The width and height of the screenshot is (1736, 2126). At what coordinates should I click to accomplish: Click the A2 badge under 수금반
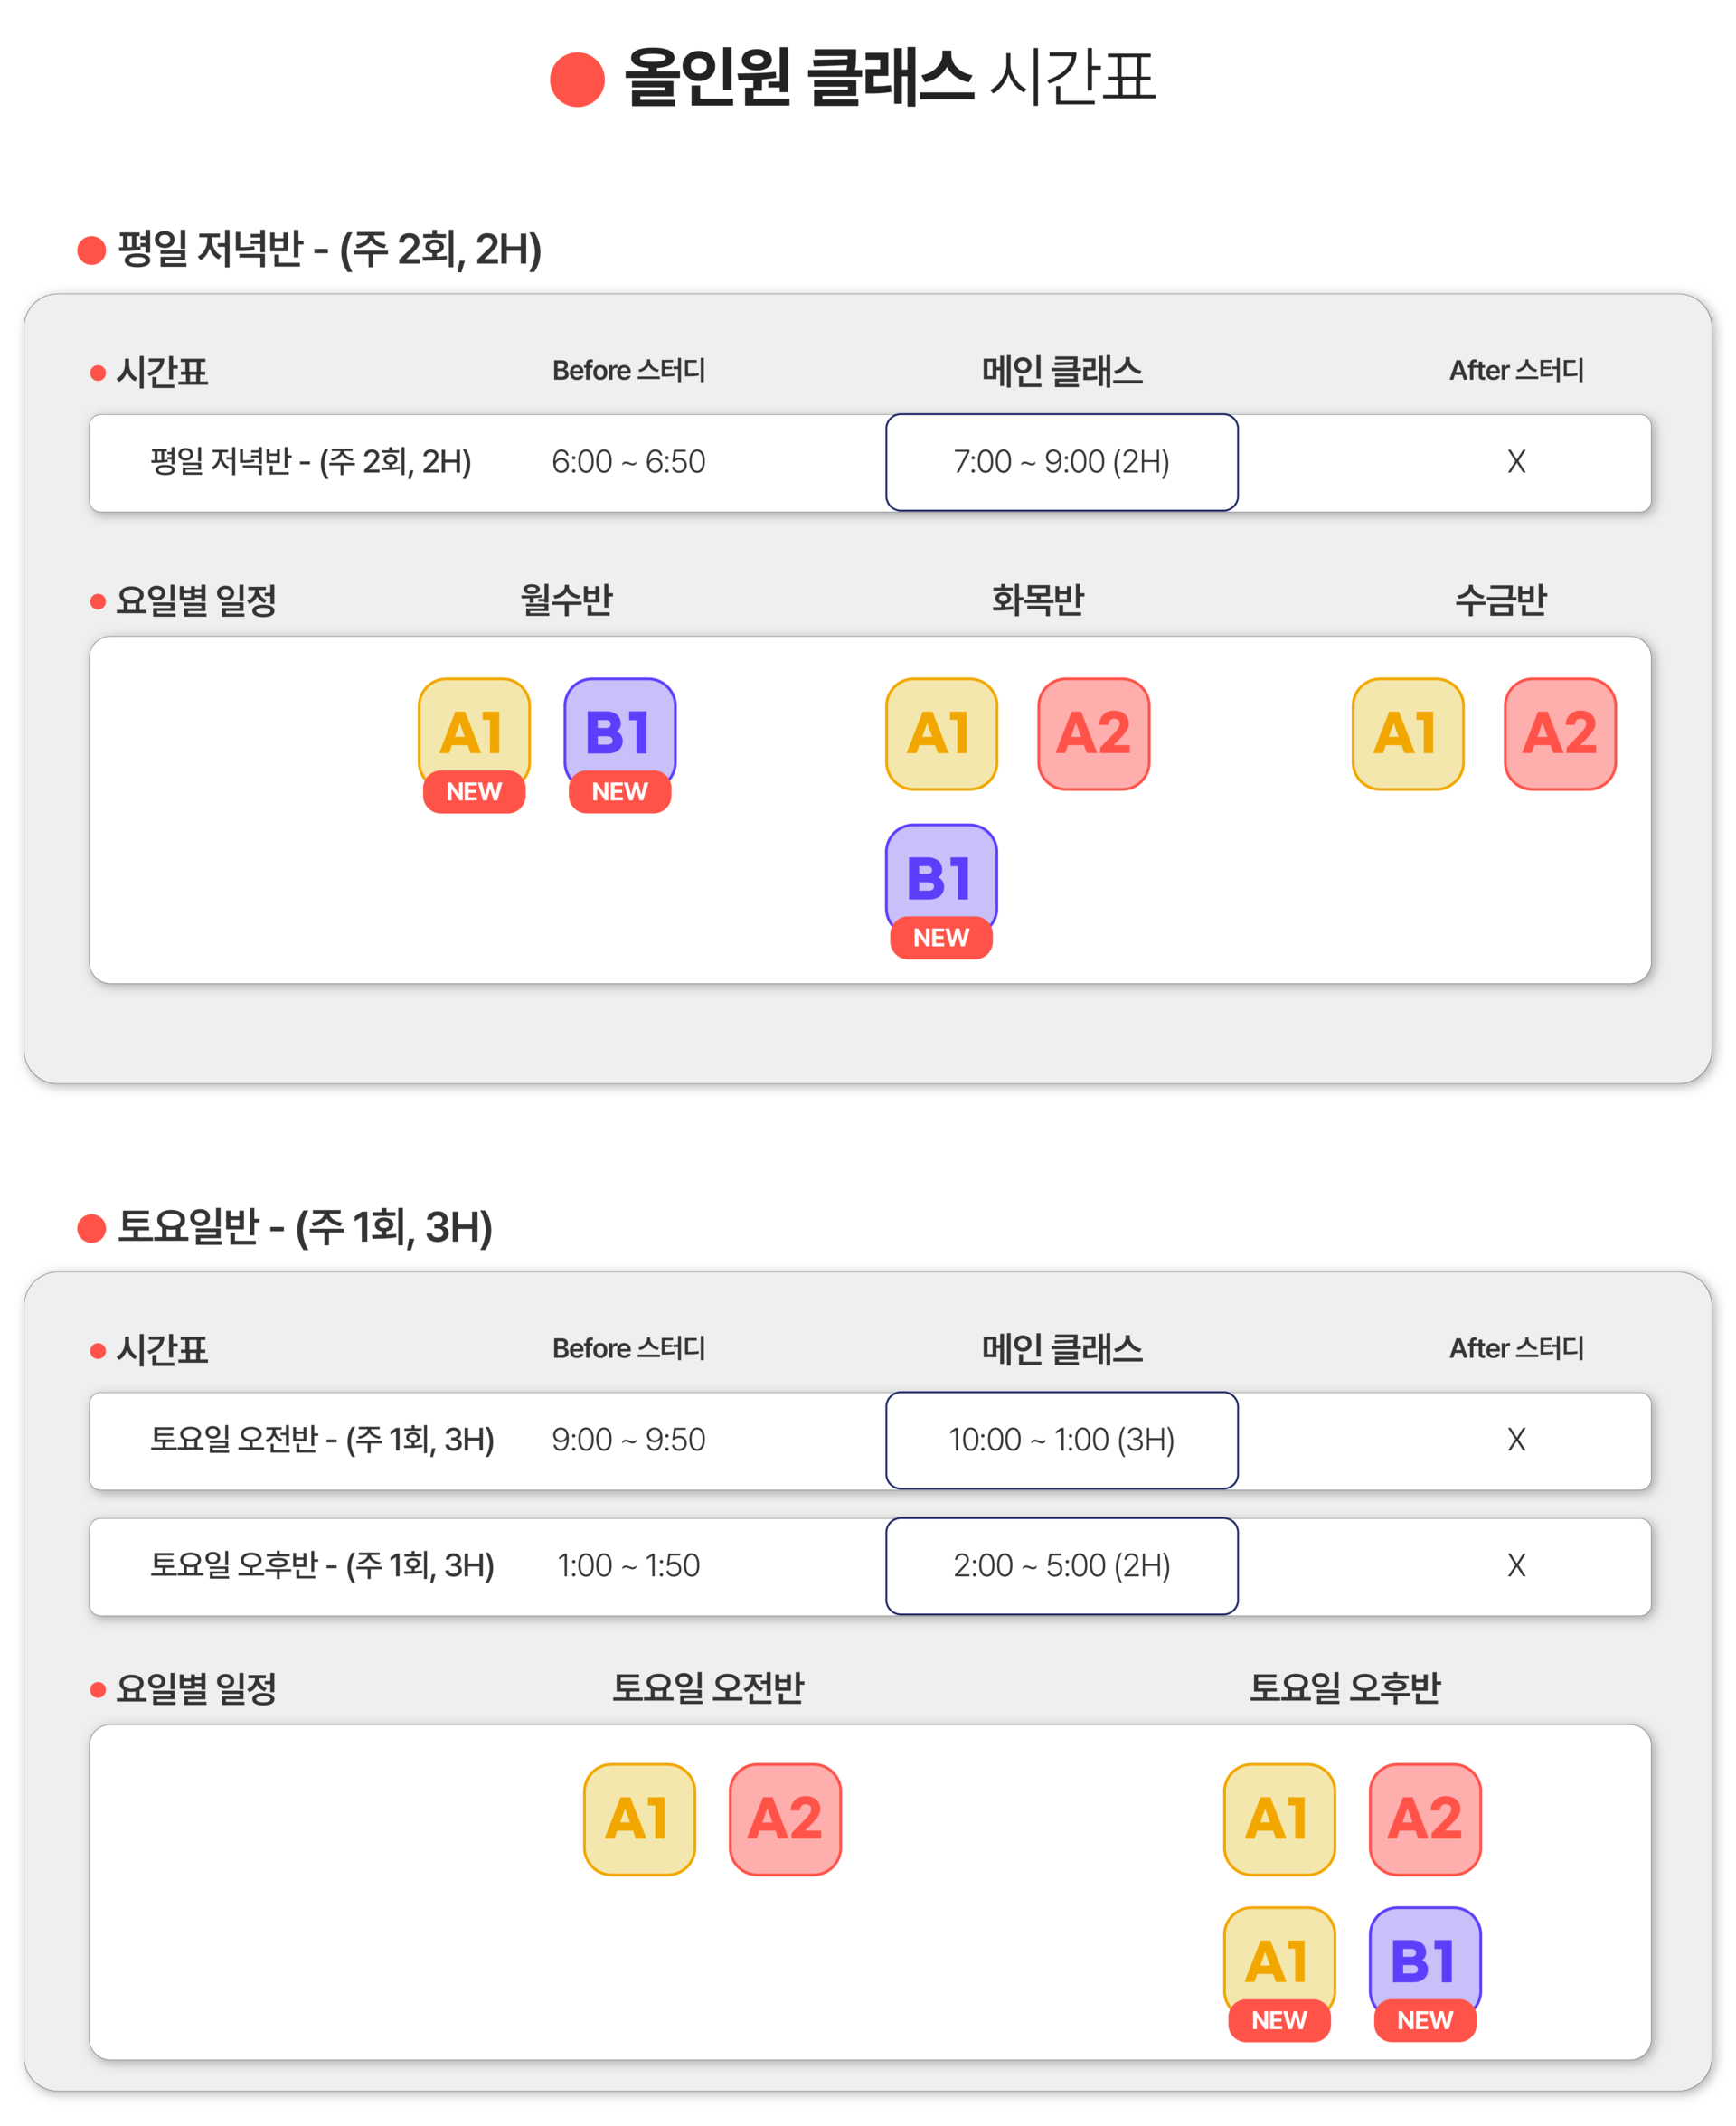(x=1560, y=734)
